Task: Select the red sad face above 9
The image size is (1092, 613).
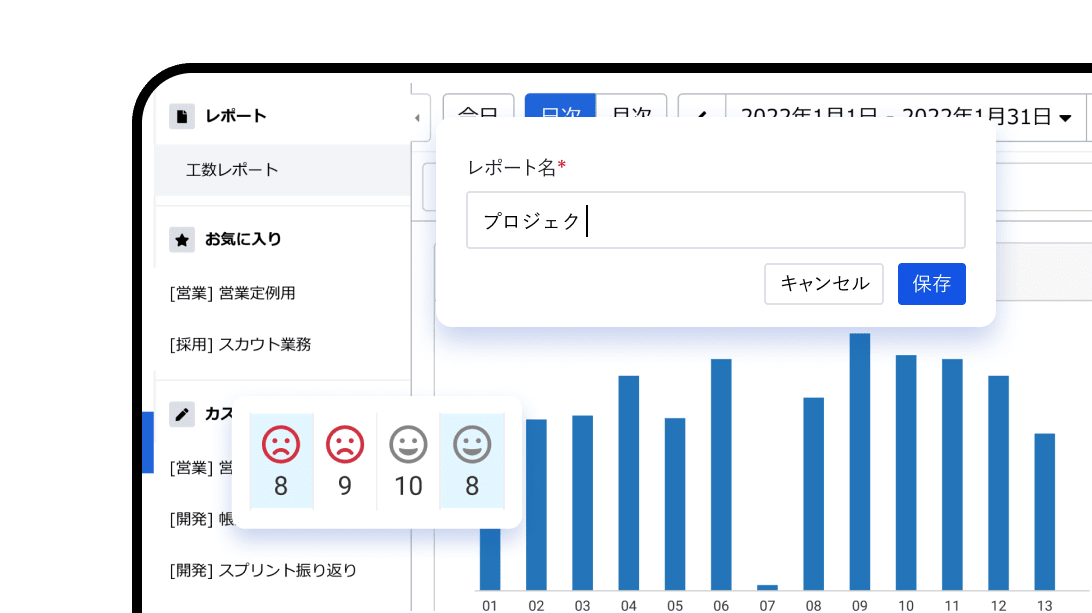Action: [345, 444]
